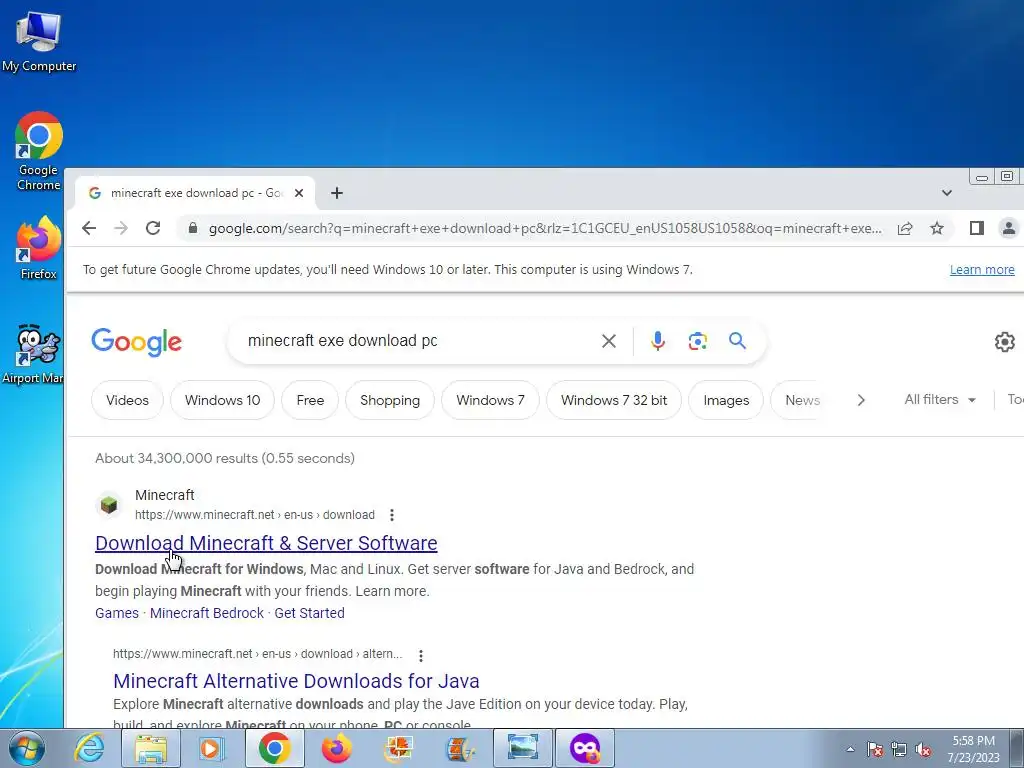Open taskbar clock showing 5:58 PM

pyautogui.click(x=974, y=749)
